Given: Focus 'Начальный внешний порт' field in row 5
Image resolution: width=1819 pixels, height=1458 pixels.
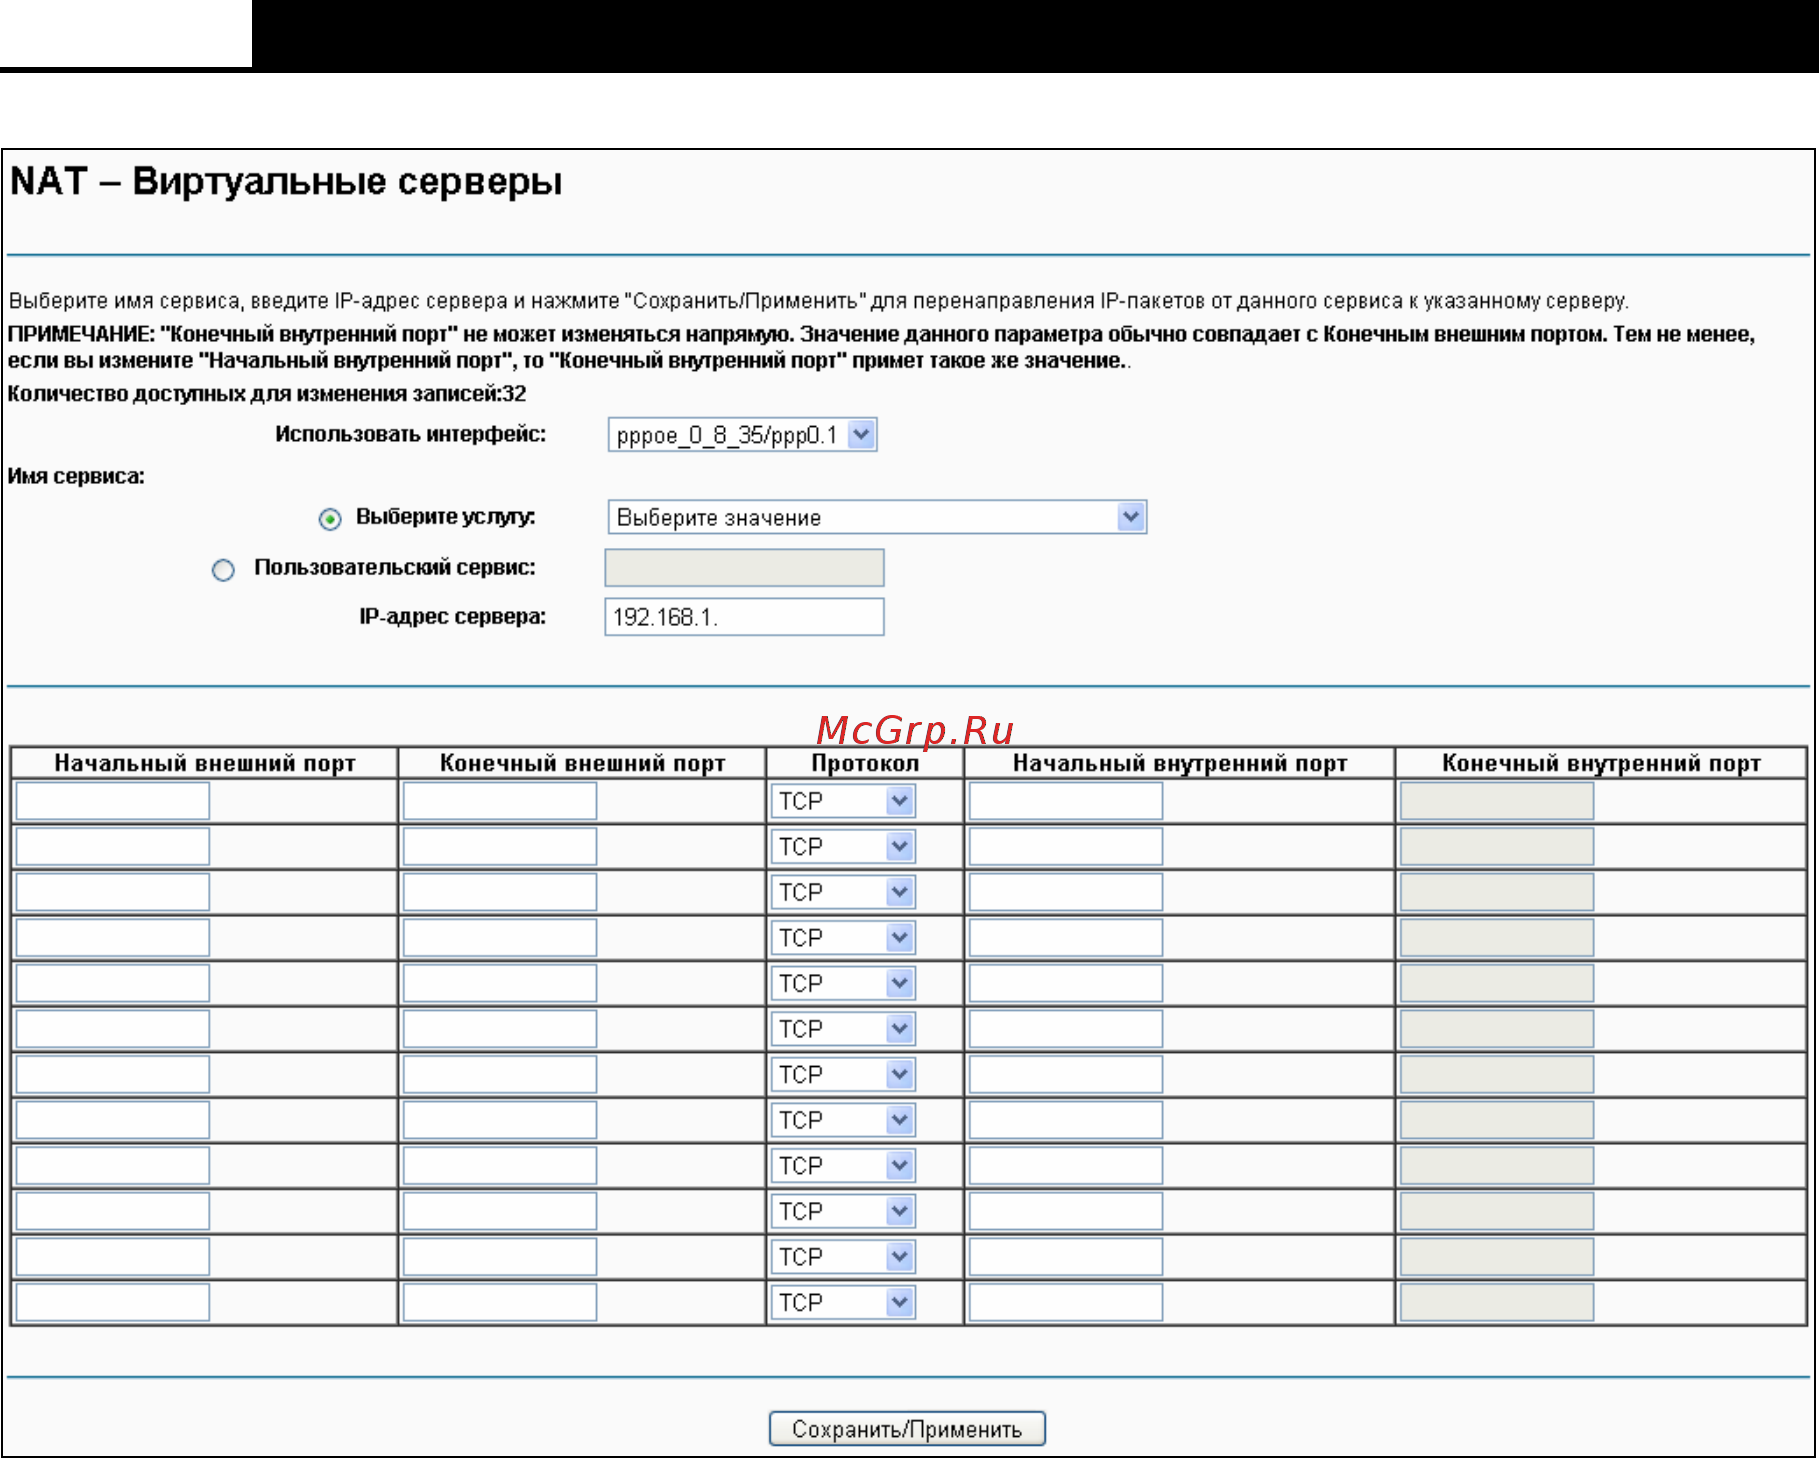Looking at the screenshot, I should point(113,983).
